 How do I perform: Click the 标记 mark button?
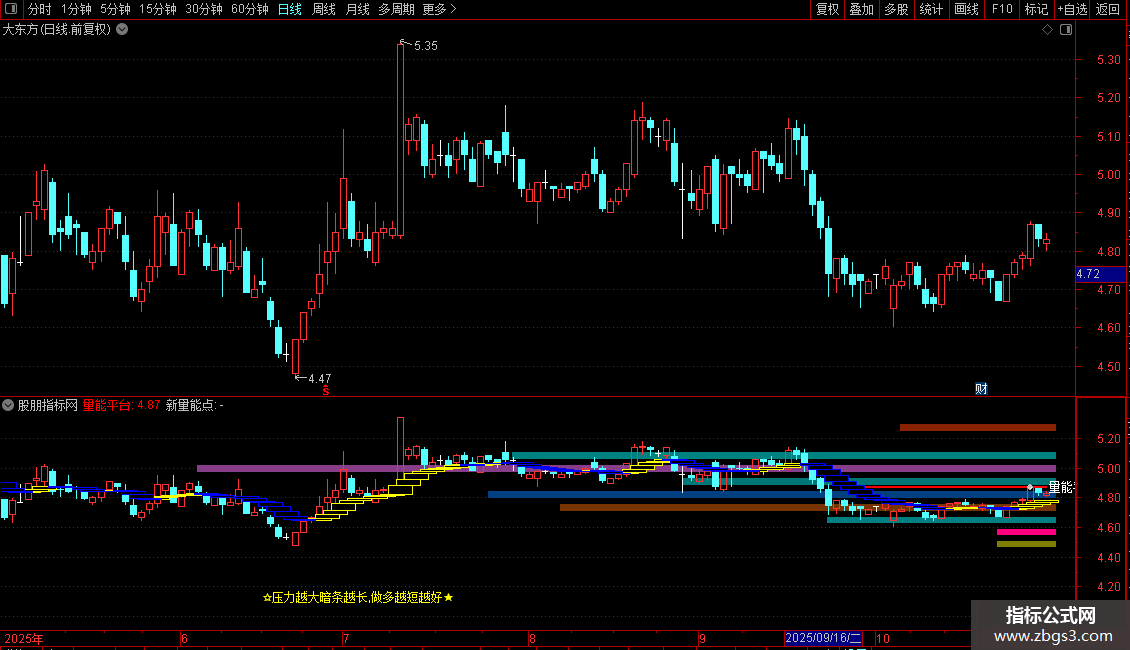pyautogui.click(x=1036, y=9)
